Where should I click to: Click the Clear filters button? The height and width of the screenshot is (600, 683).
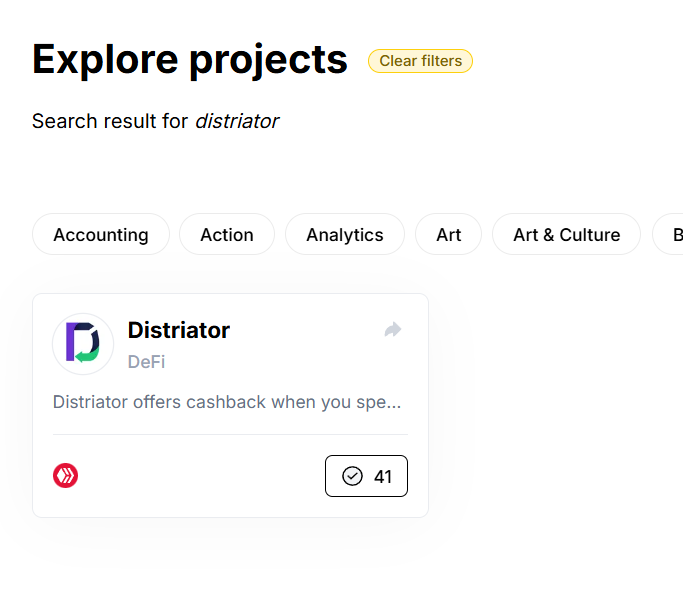(420, 61)
